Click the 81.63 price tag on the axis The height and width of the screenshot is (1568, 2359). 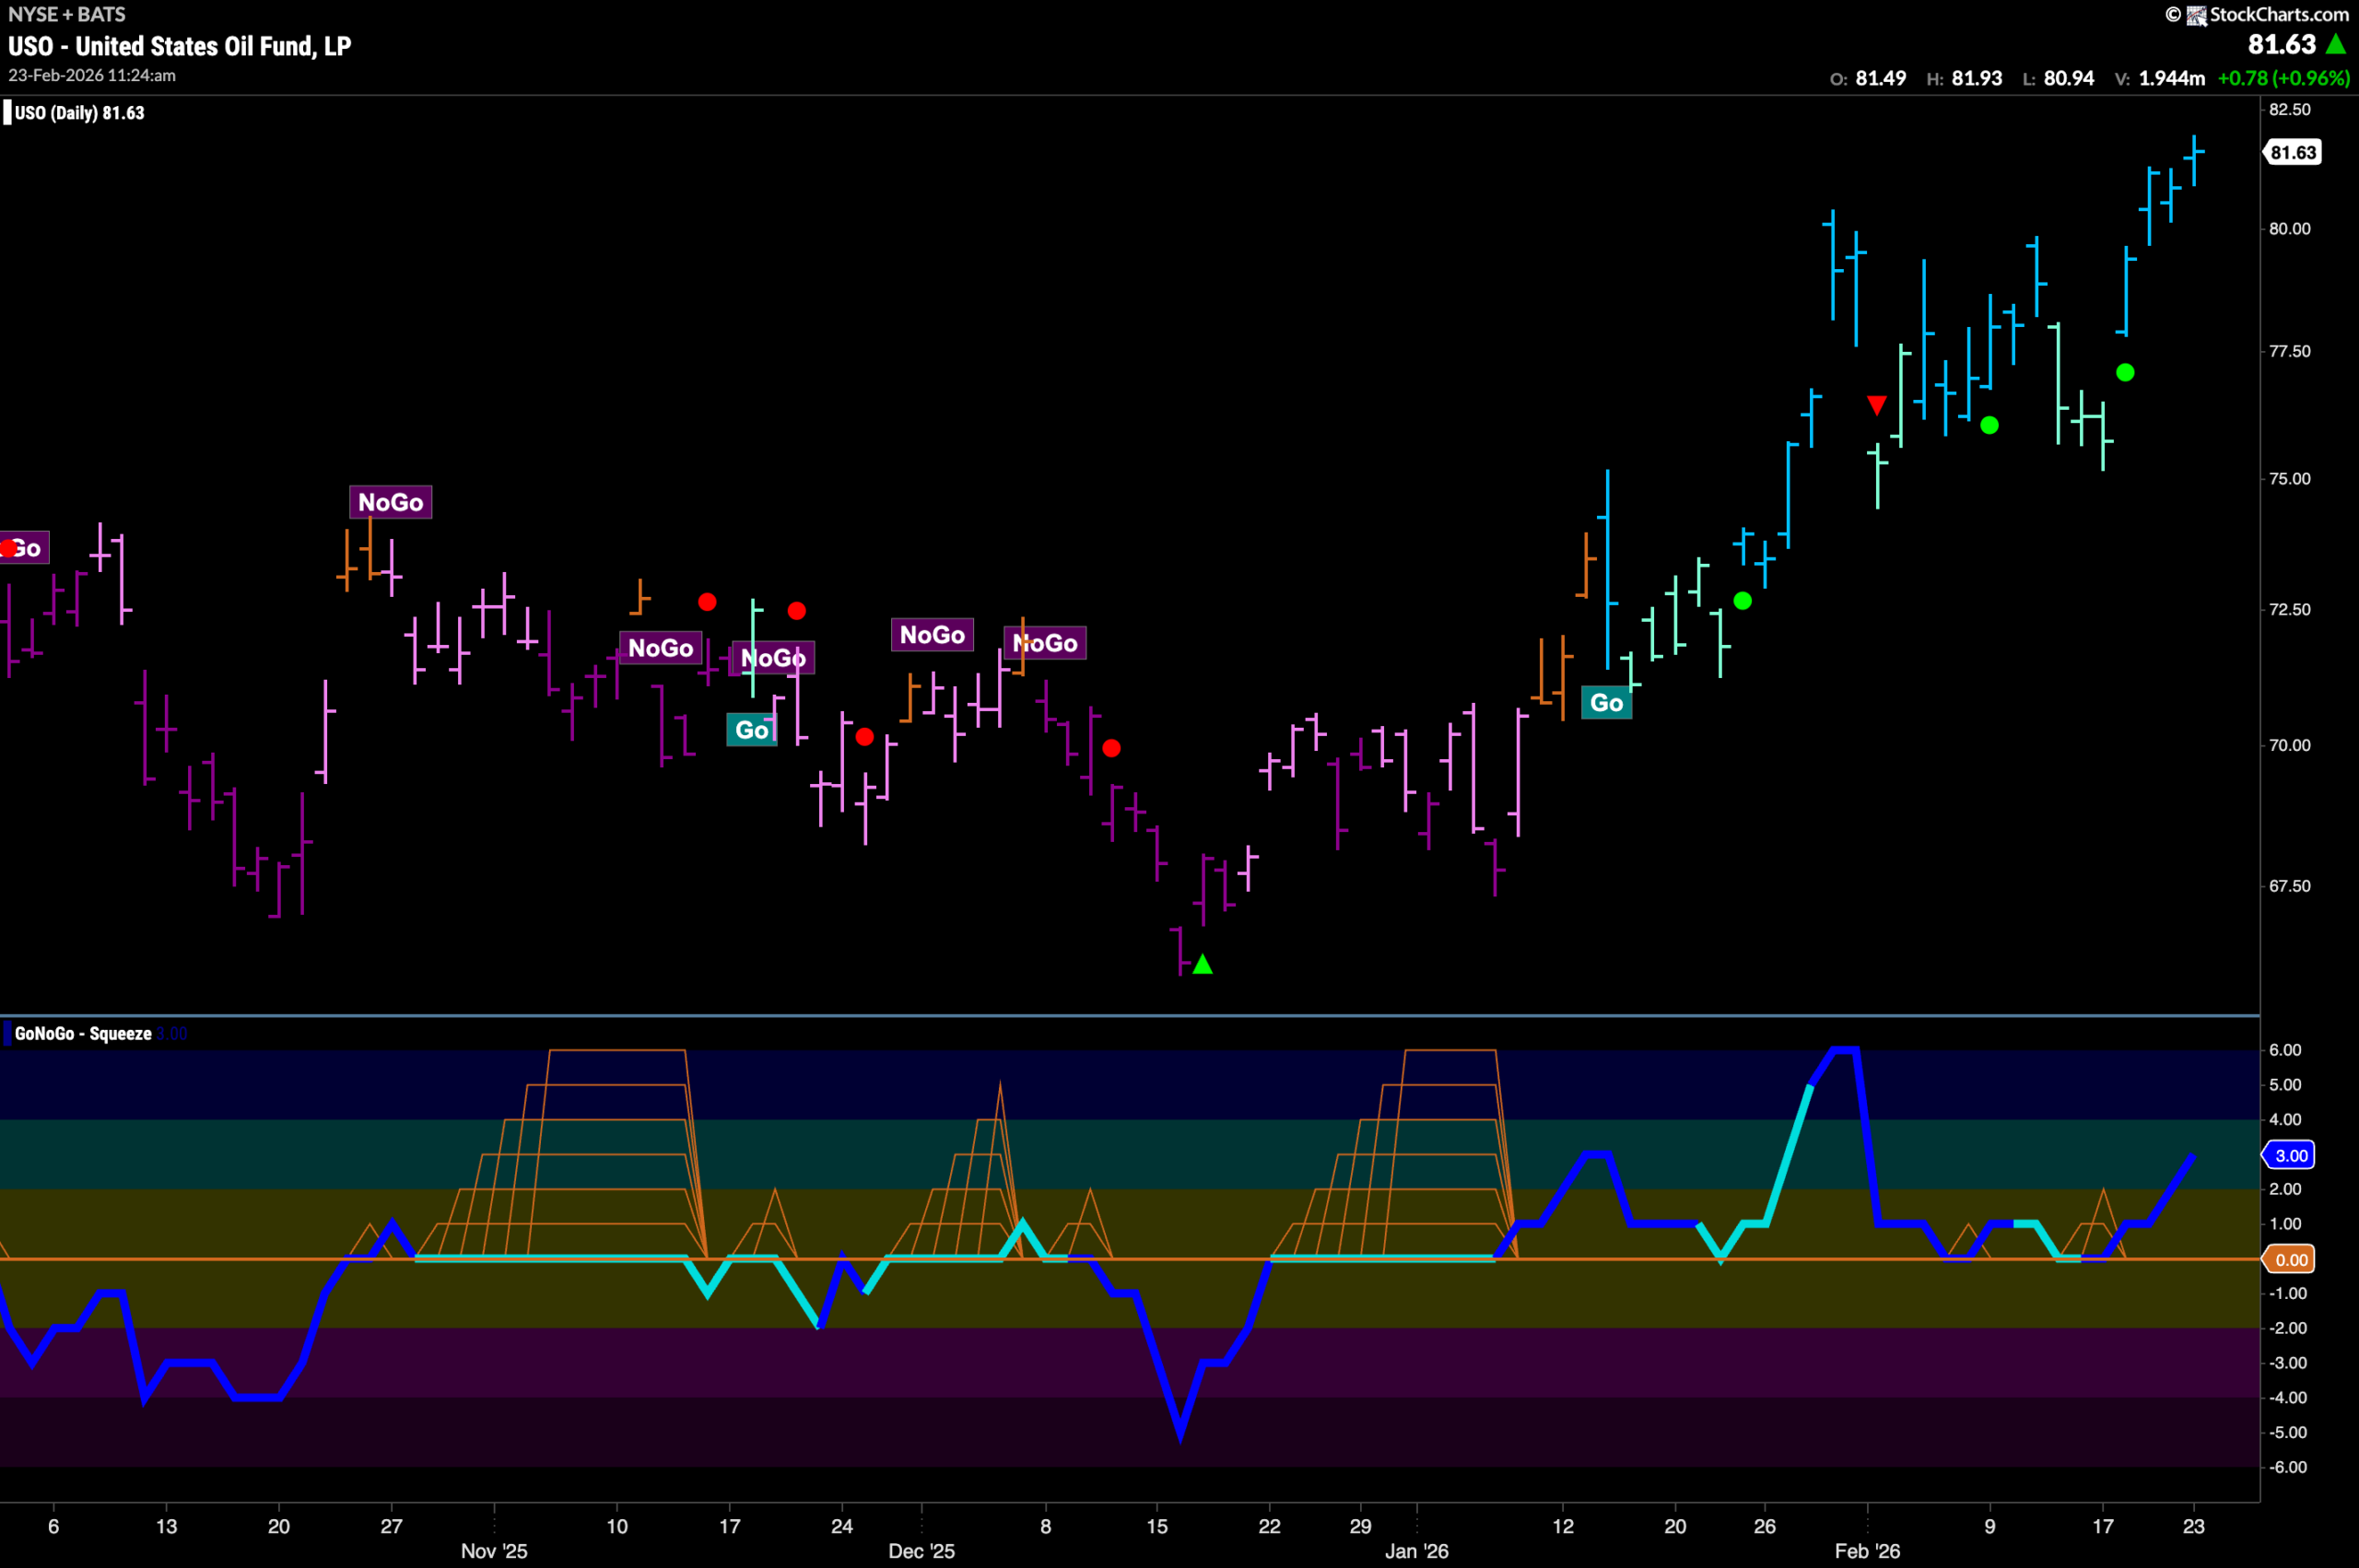2293,152
